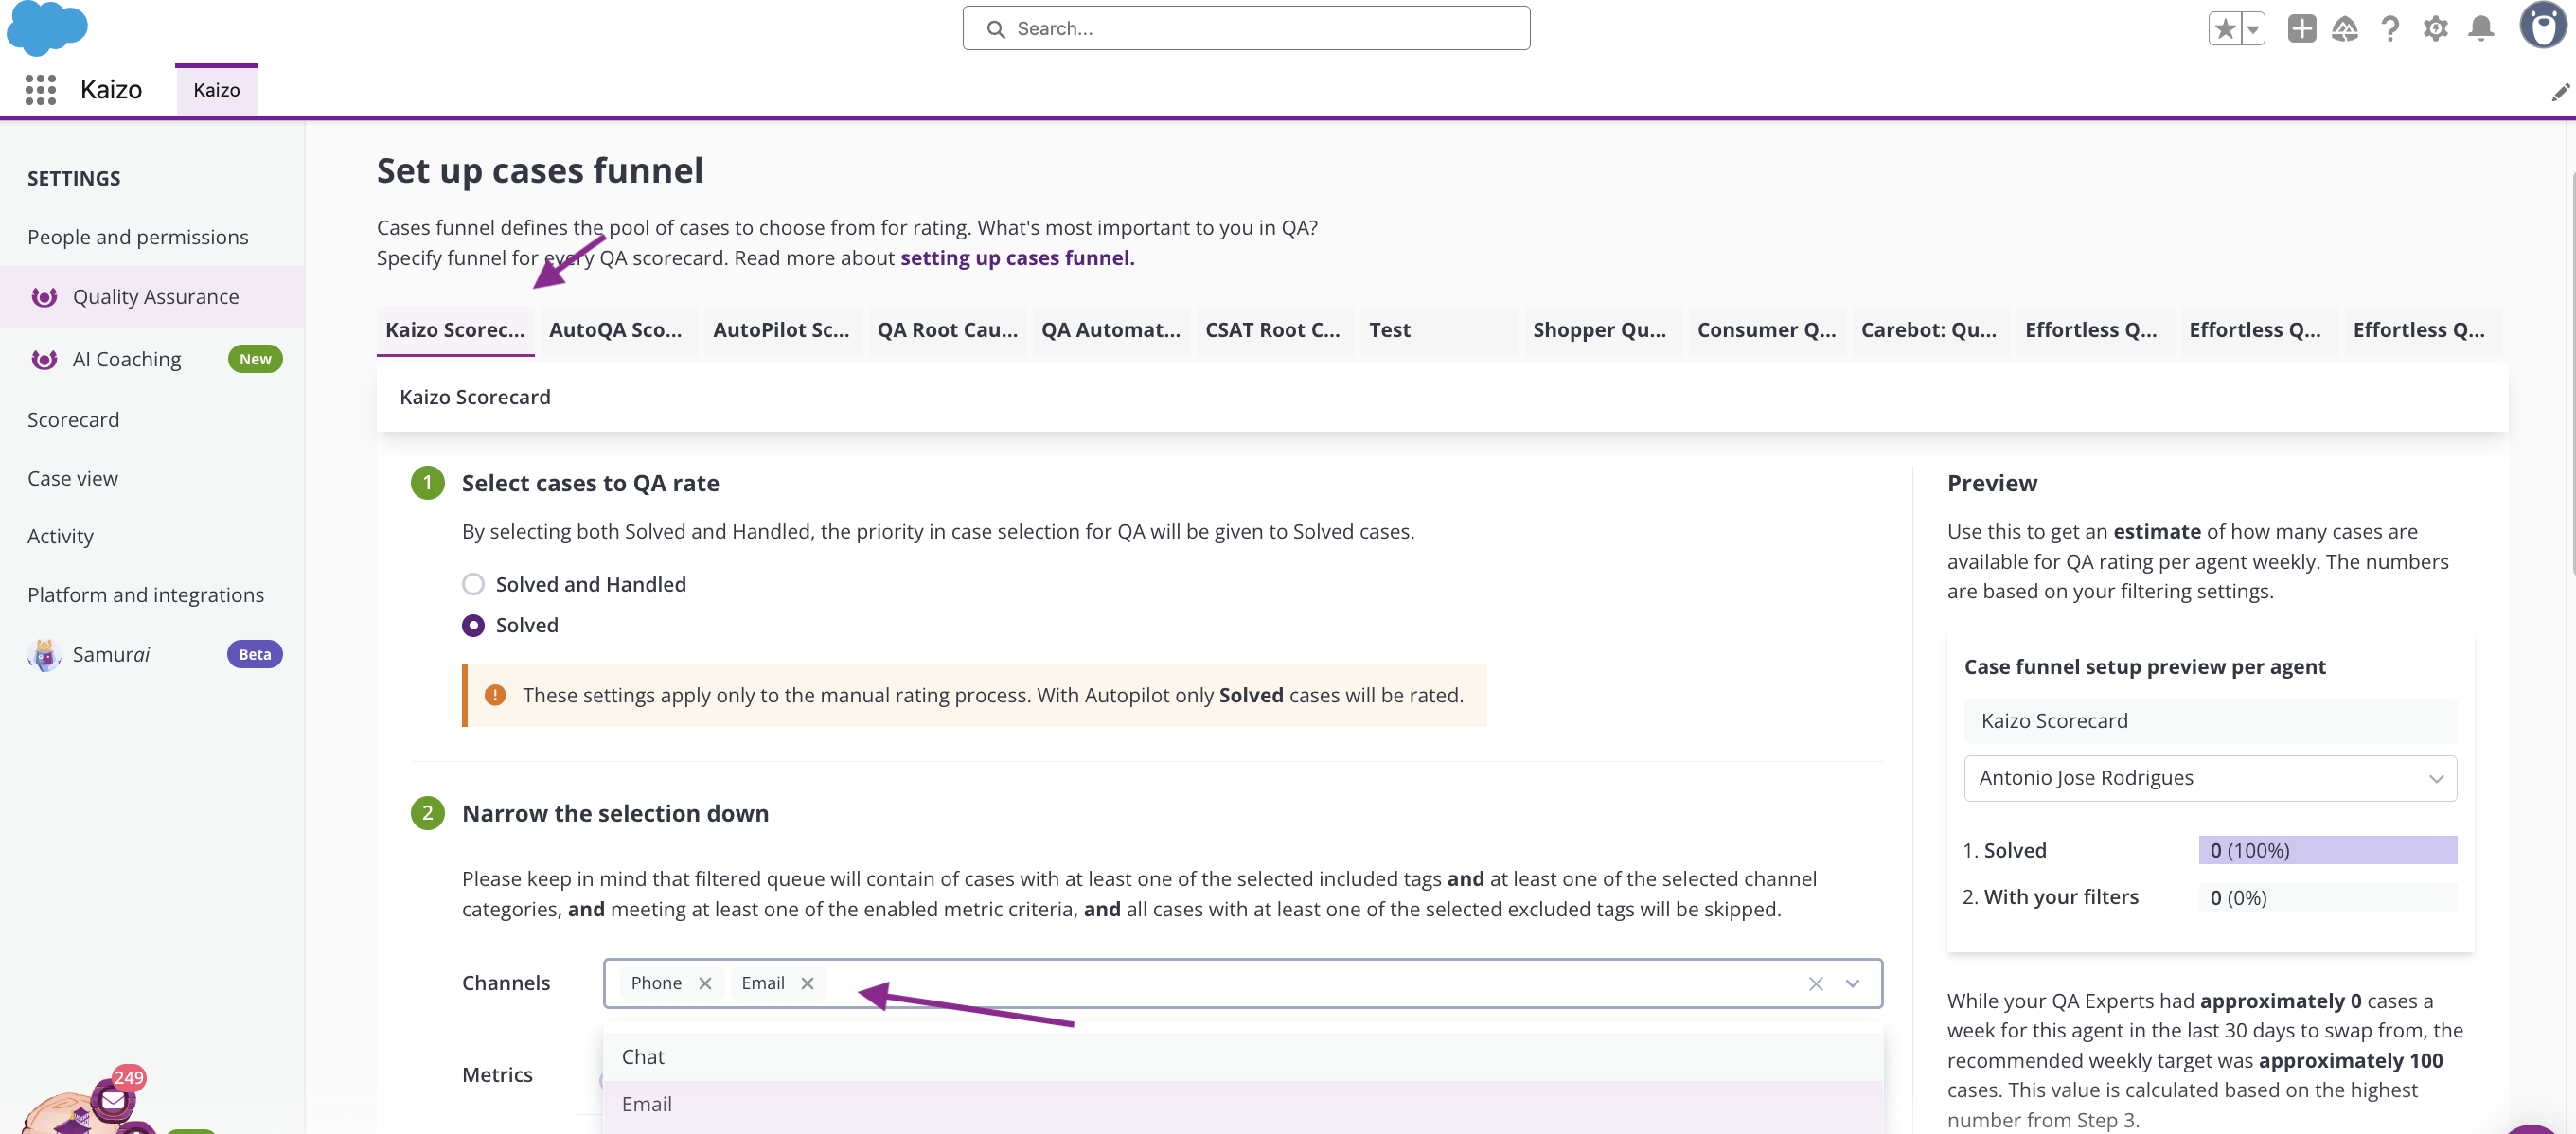Click the Solved 0 (100%) progress bar
The width and height of the screenshot is (2576, 1134).
click(x=2327, y=850)
